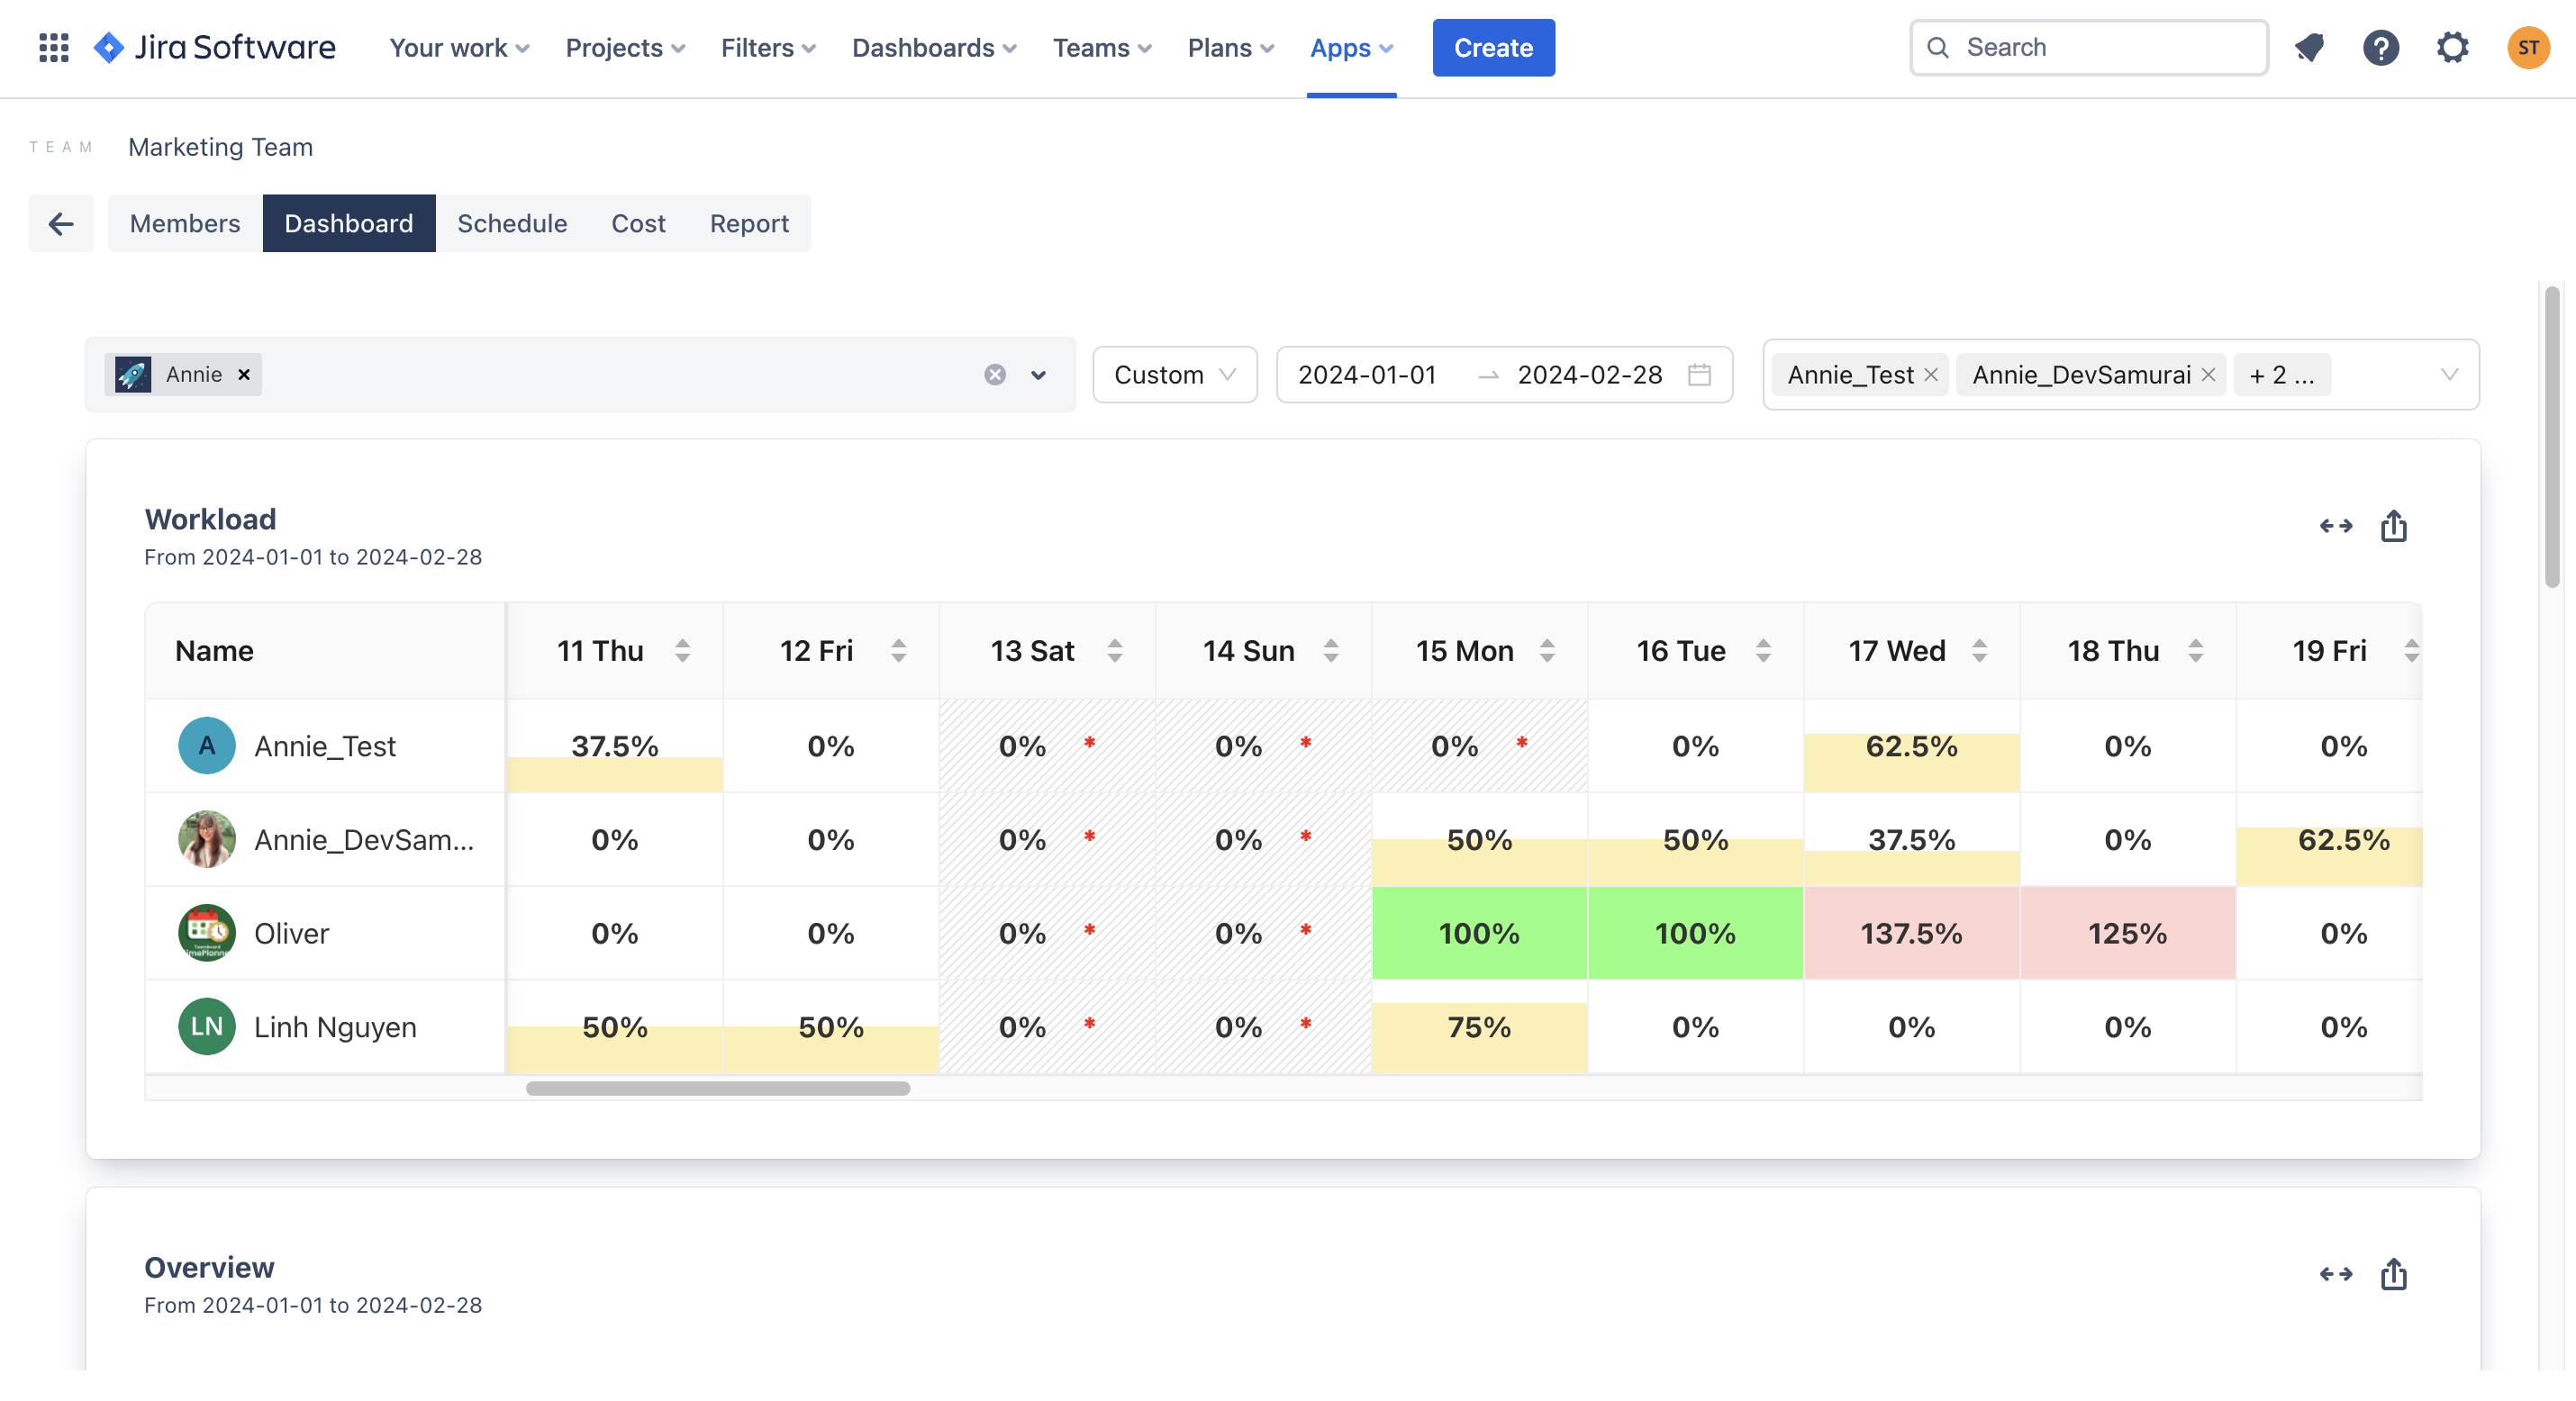The width and height of the screenshot is (2576, 1401).
Task: Remove the Annie project tag
Action: 244,374
